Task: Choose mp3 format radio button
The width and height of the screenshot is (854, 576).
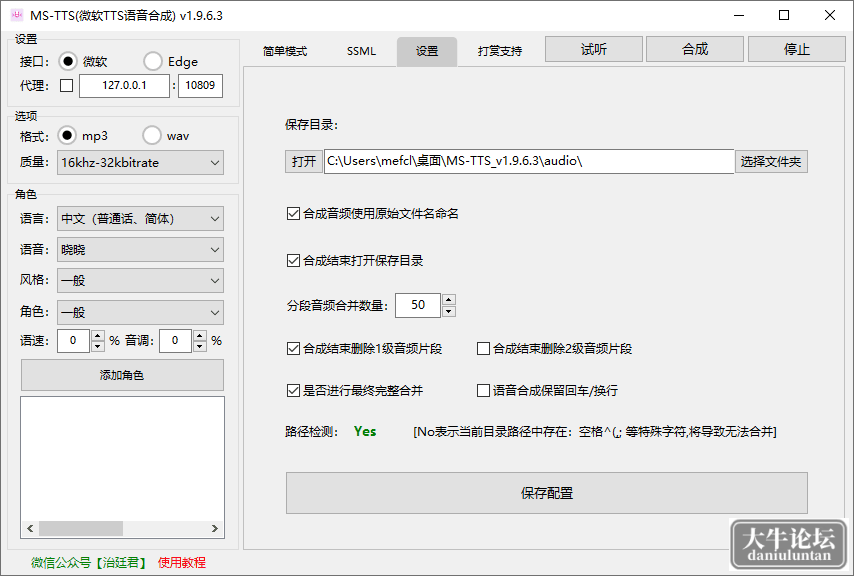Action: [67, 136]
